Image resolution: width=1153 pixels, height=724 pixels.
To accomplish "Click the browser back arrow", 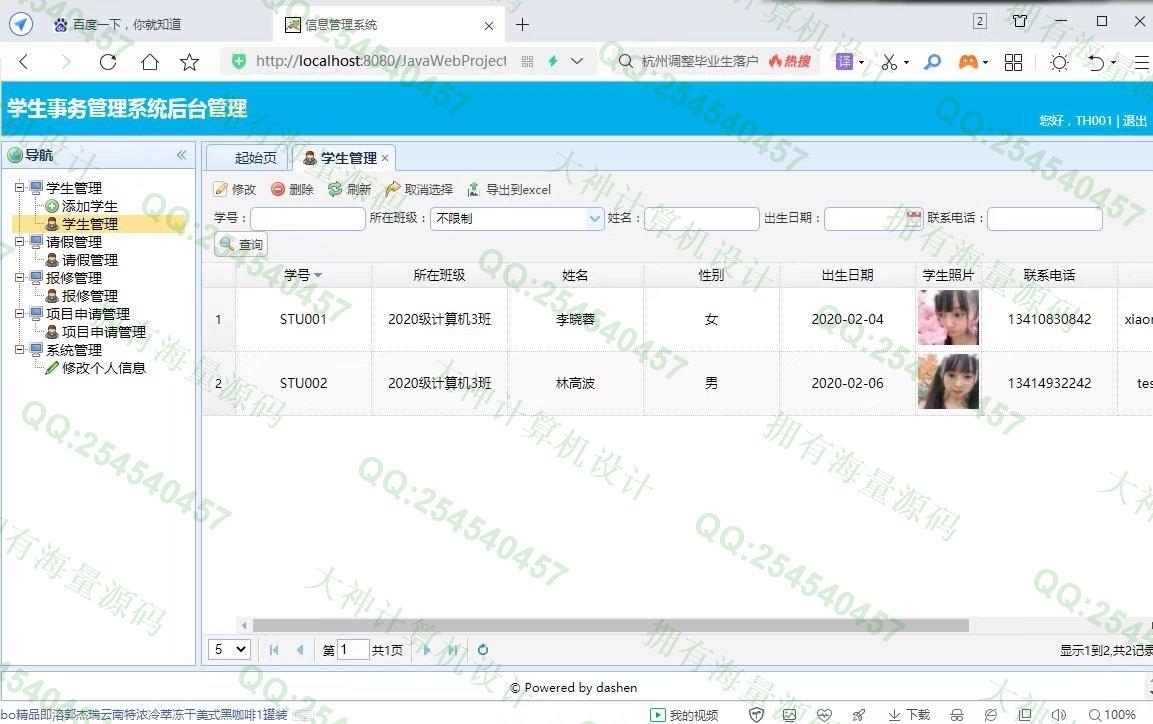I will (24, 62).
